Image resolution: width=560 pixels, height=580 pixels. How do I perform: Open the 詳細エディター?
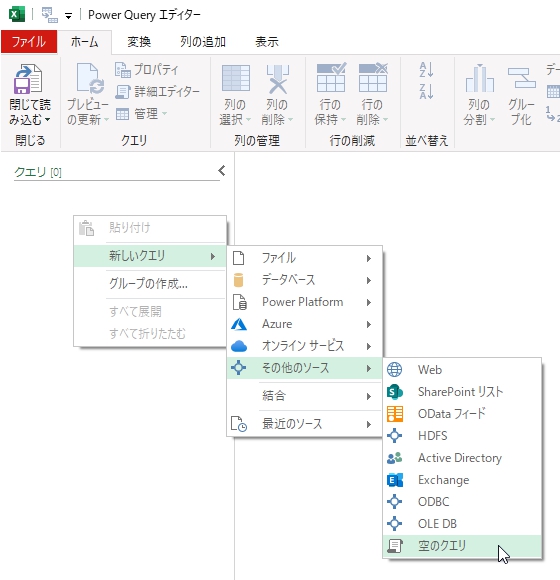[x=157, y=91]
